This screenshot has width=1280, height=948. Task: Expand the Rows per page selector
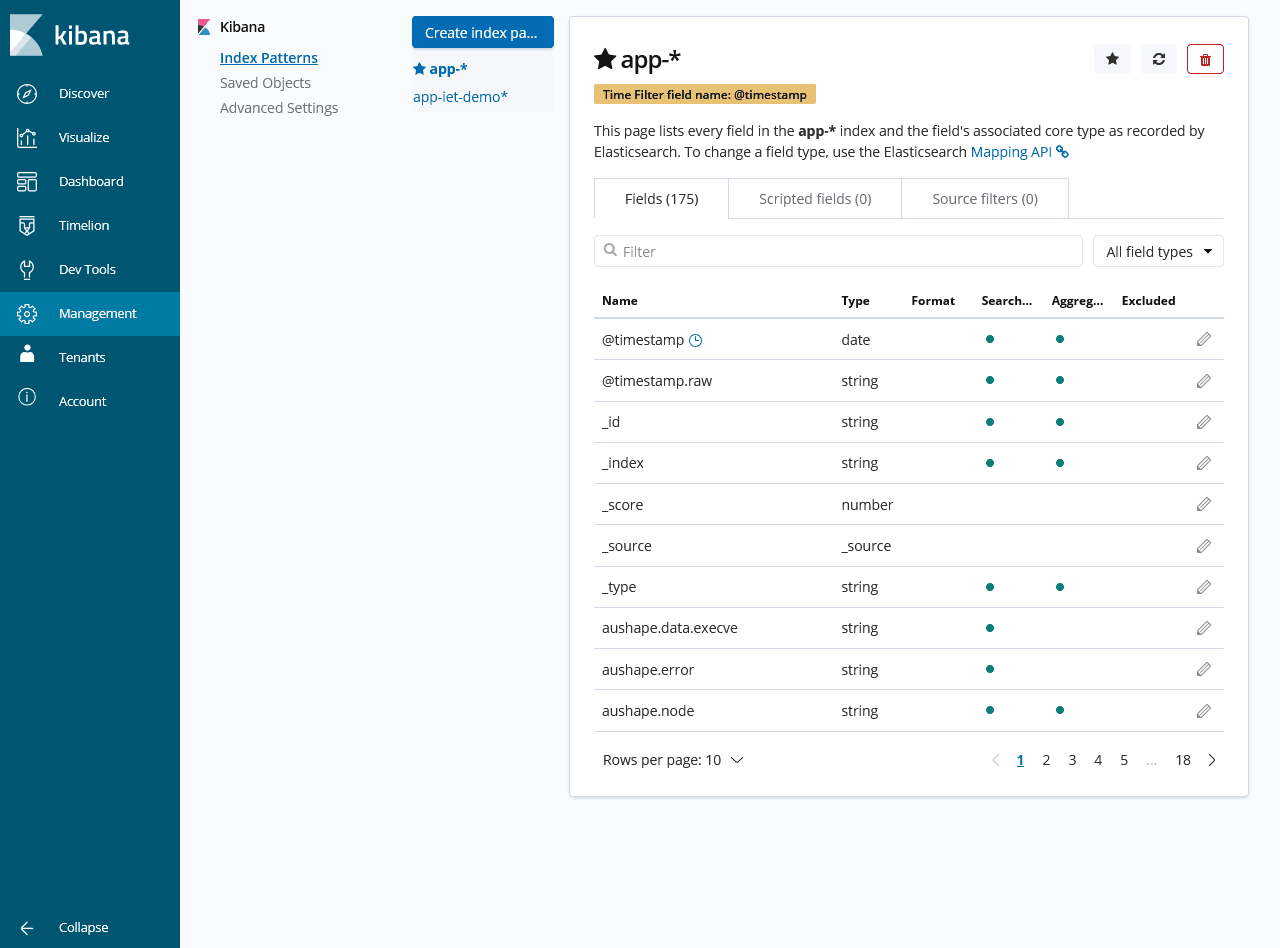673,760
